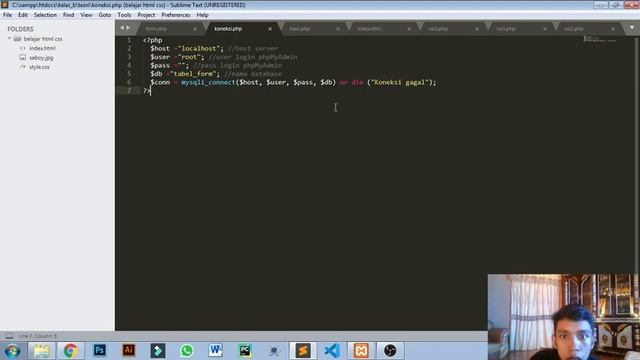Open the Edit menu
The width and height of the screenshot is (640, 360).
click(23, 15)
